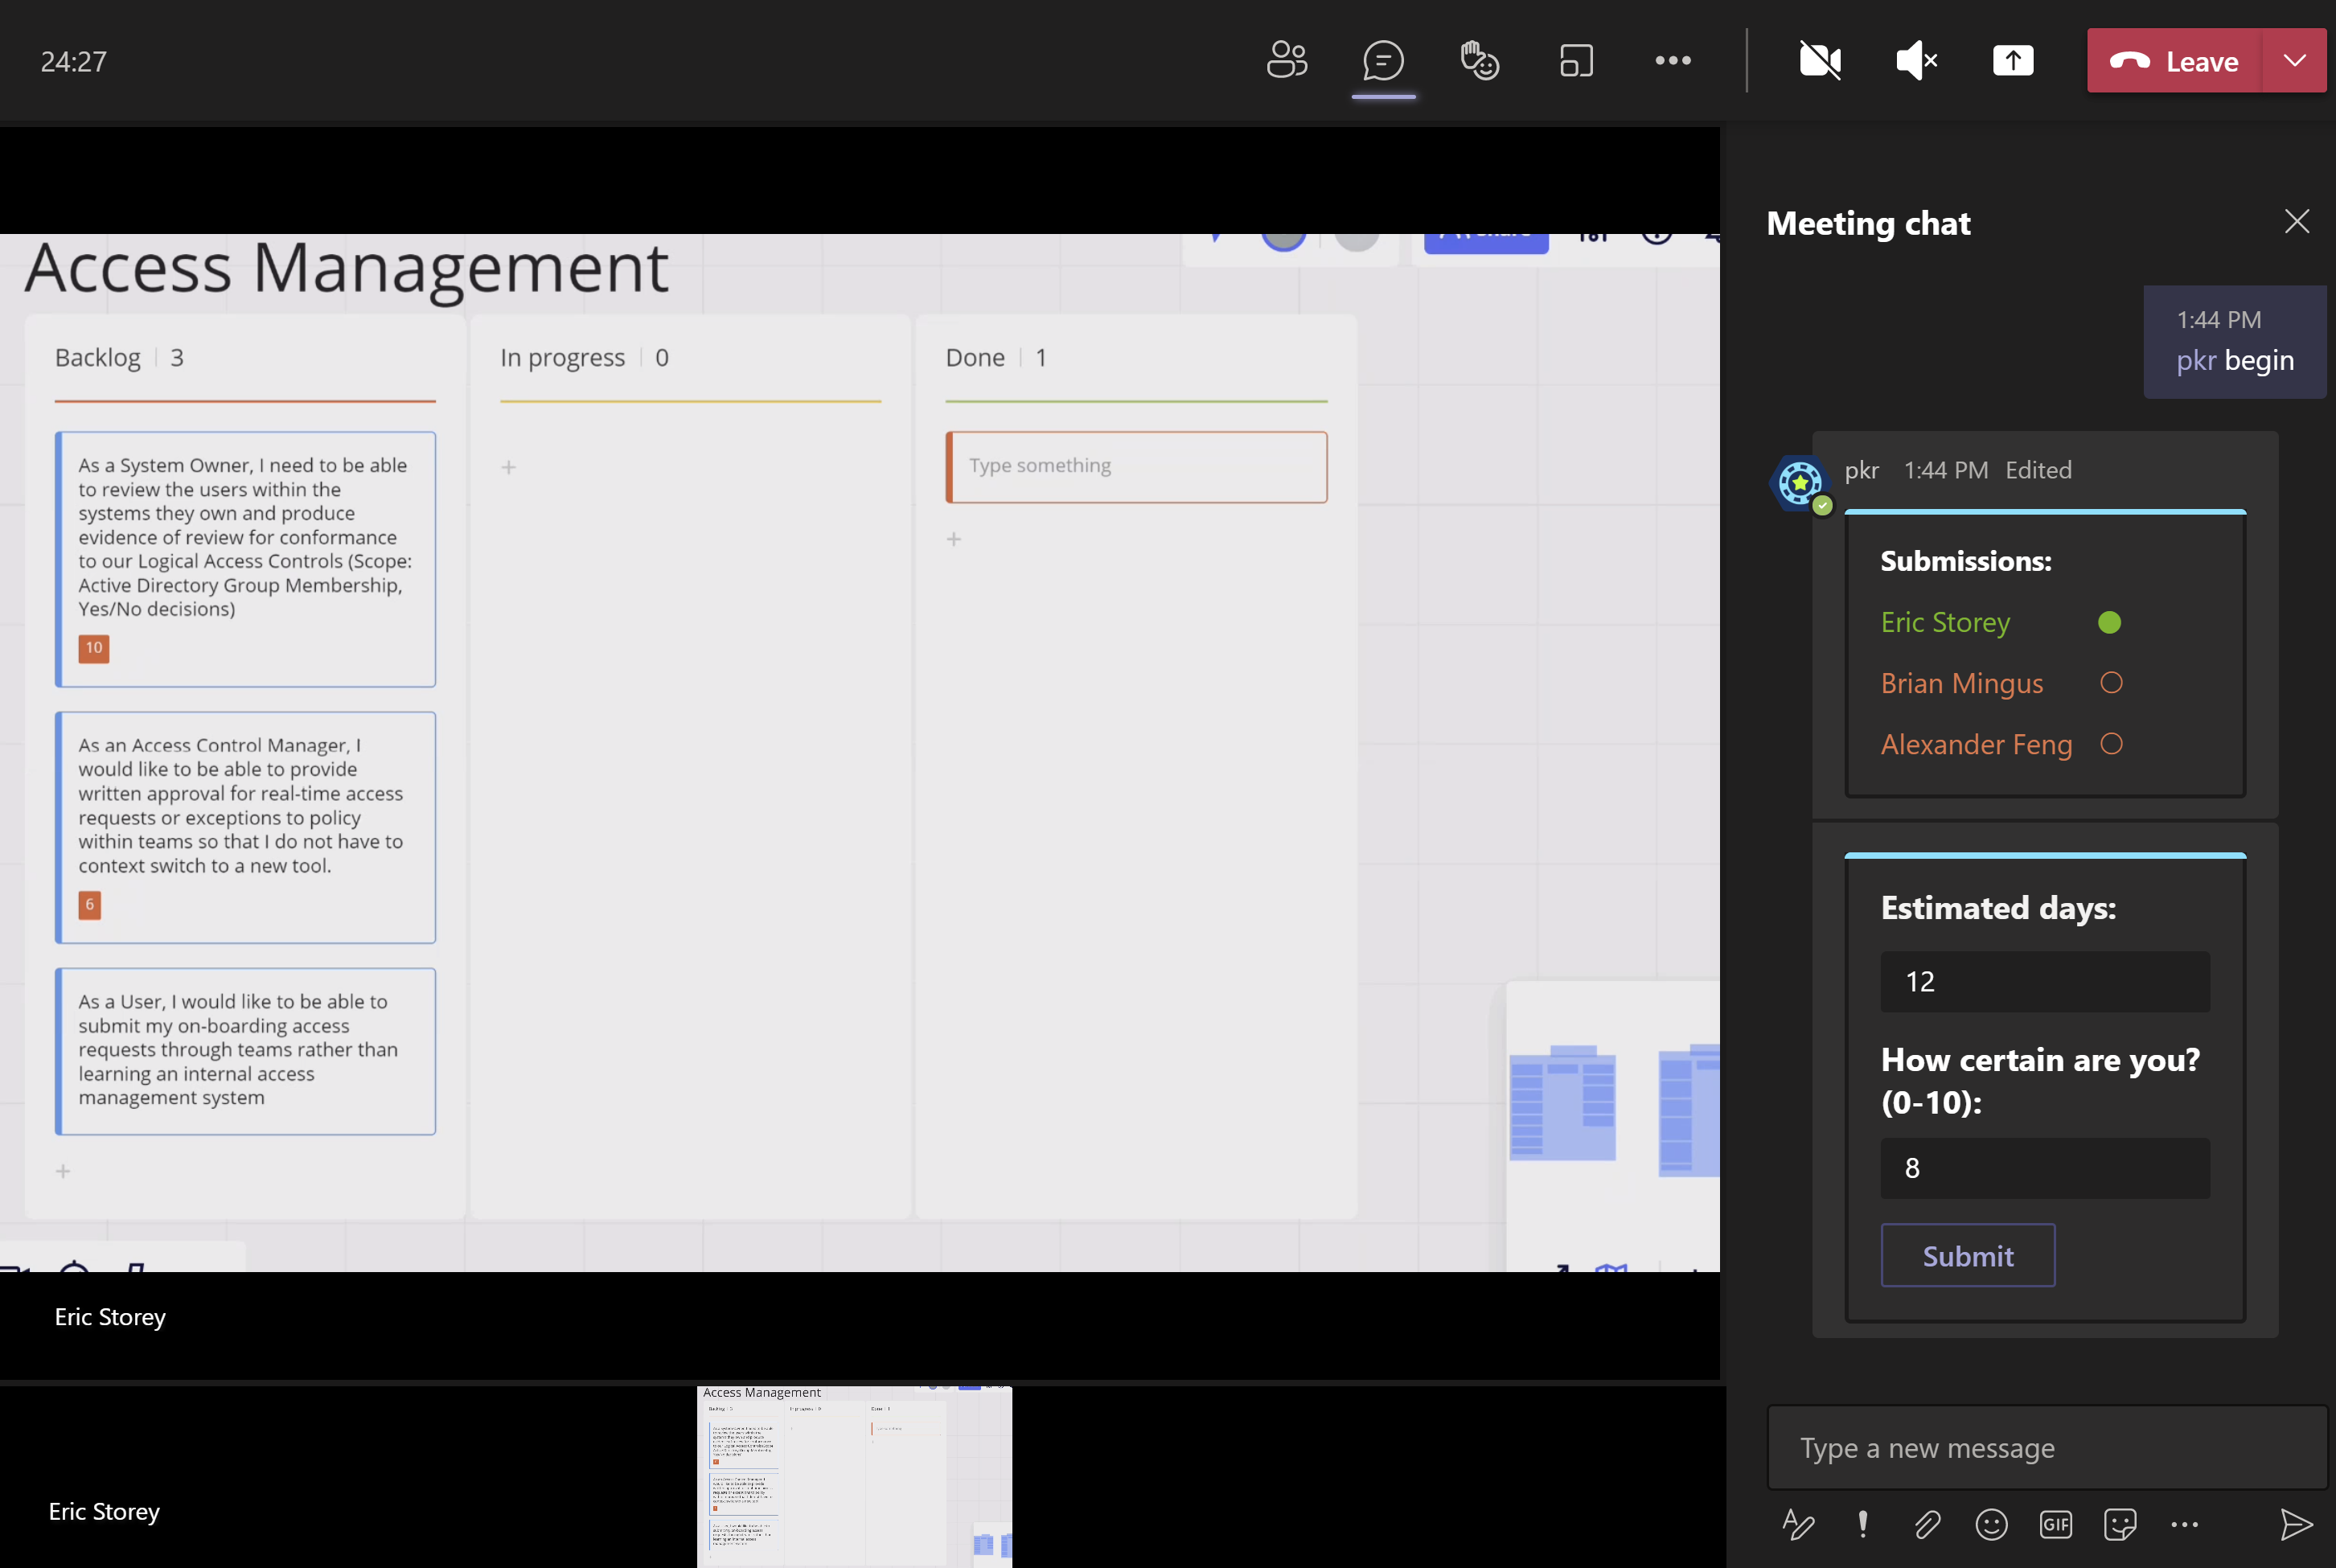Click the Estimated days input field
The height and width of the screenshot is (1568, 2336).
coord(2044,981)
